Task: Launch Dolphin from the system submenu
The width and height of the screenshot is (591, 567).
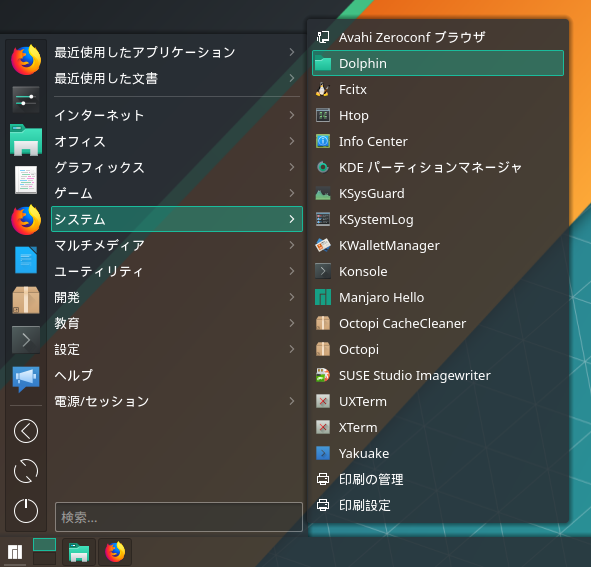Action: pos(438,63)
